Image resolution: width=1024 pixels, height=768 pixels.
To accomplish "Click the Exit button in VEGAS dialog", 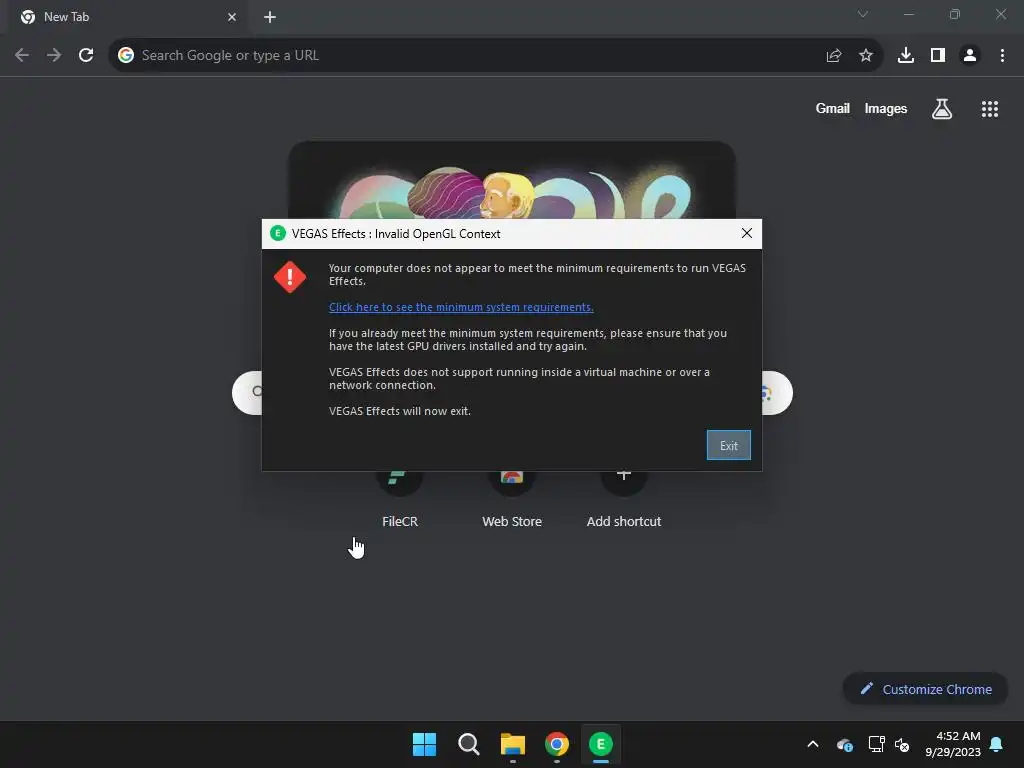I will tap(728, 445).
